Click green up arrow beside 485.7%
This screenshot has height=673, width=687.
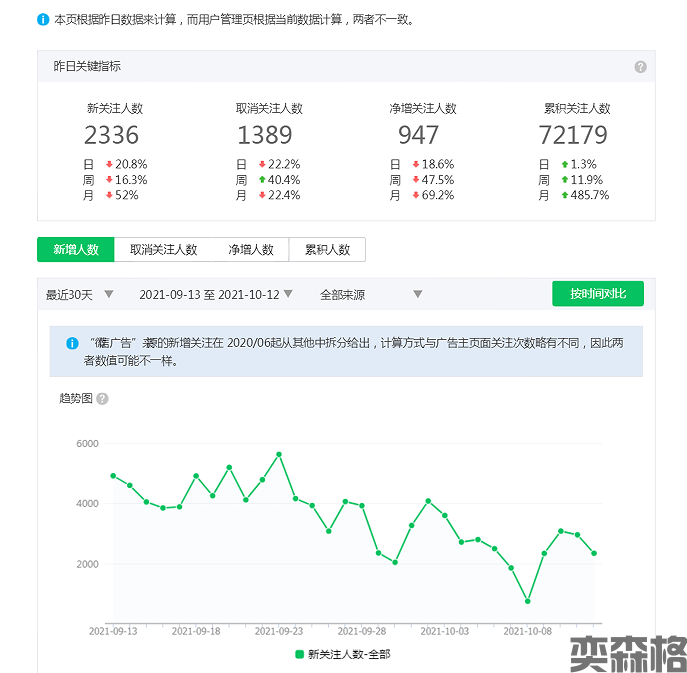(x=565, y=196)
